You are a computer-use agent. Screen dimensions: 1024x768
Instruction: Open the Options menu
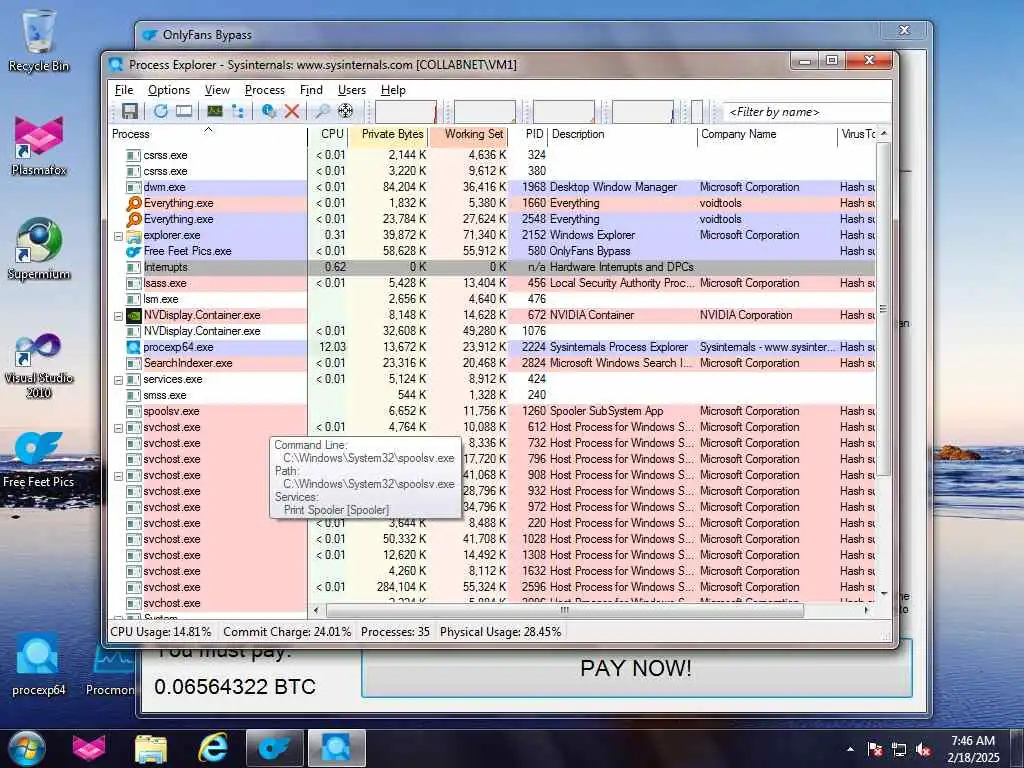[168, 90]
